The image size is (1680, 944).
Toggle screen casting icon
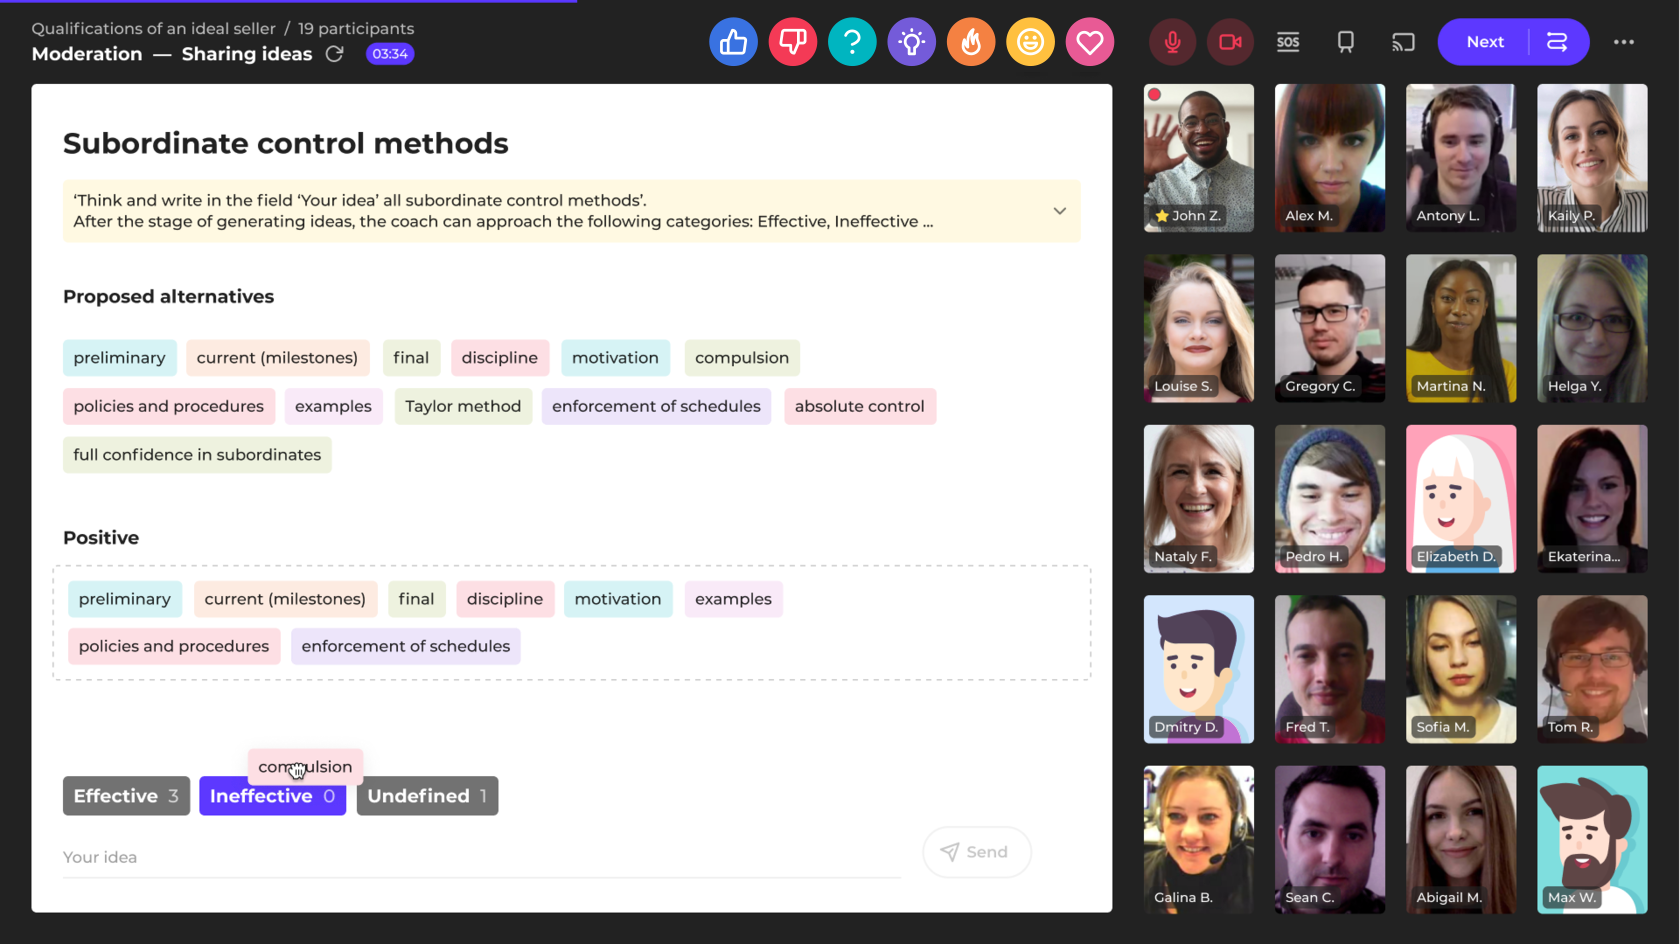click(1403, 42)
